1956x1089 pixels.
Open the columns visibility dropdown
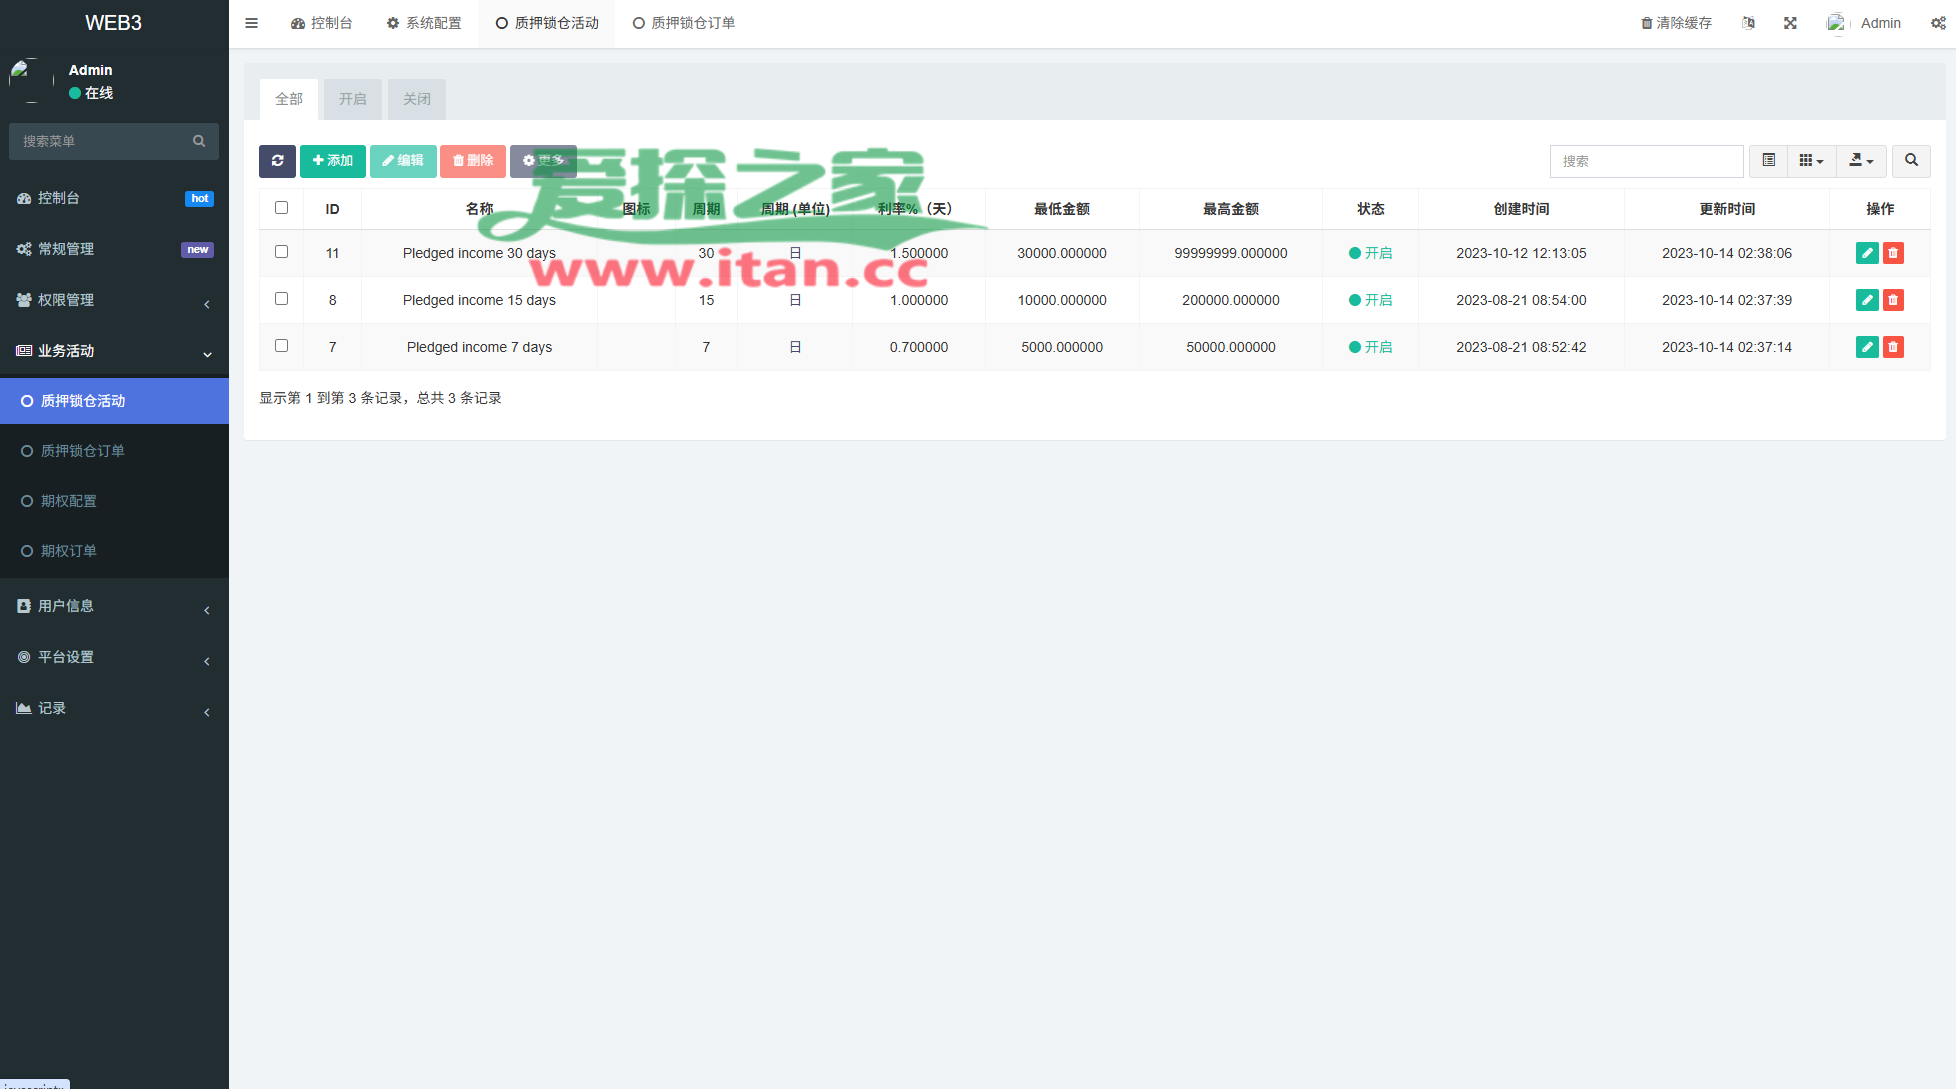point(1811,161)
